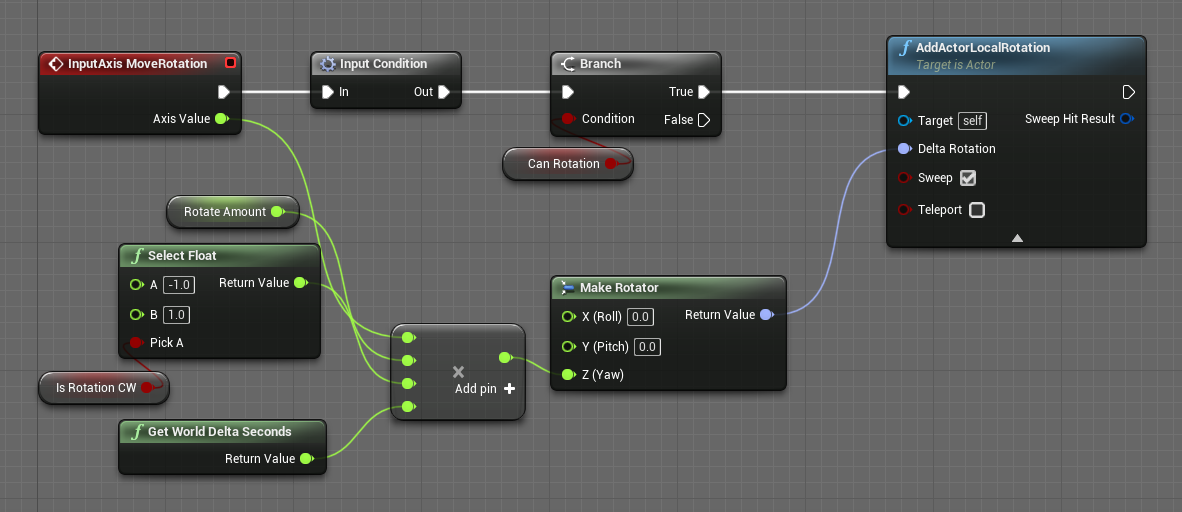Click the Select Float Return Value pin
The width and height of the screenshot is (1182, 512).
[x=300, y=283]
